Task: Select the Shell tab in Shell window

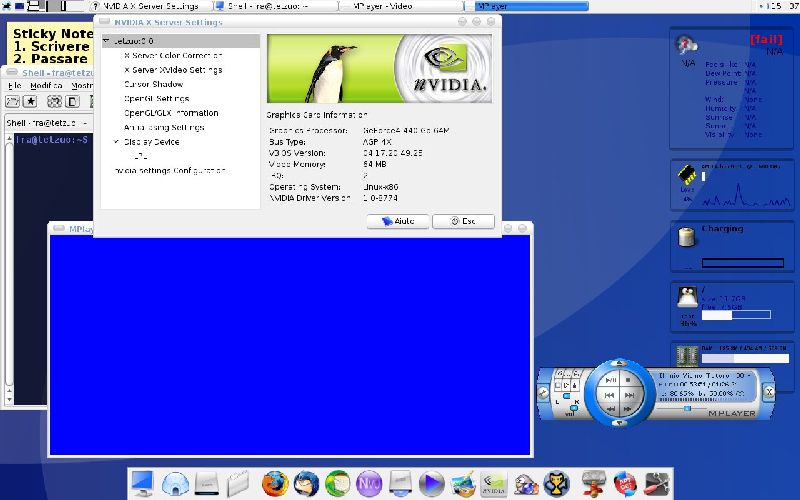Action: click(46, 123)
